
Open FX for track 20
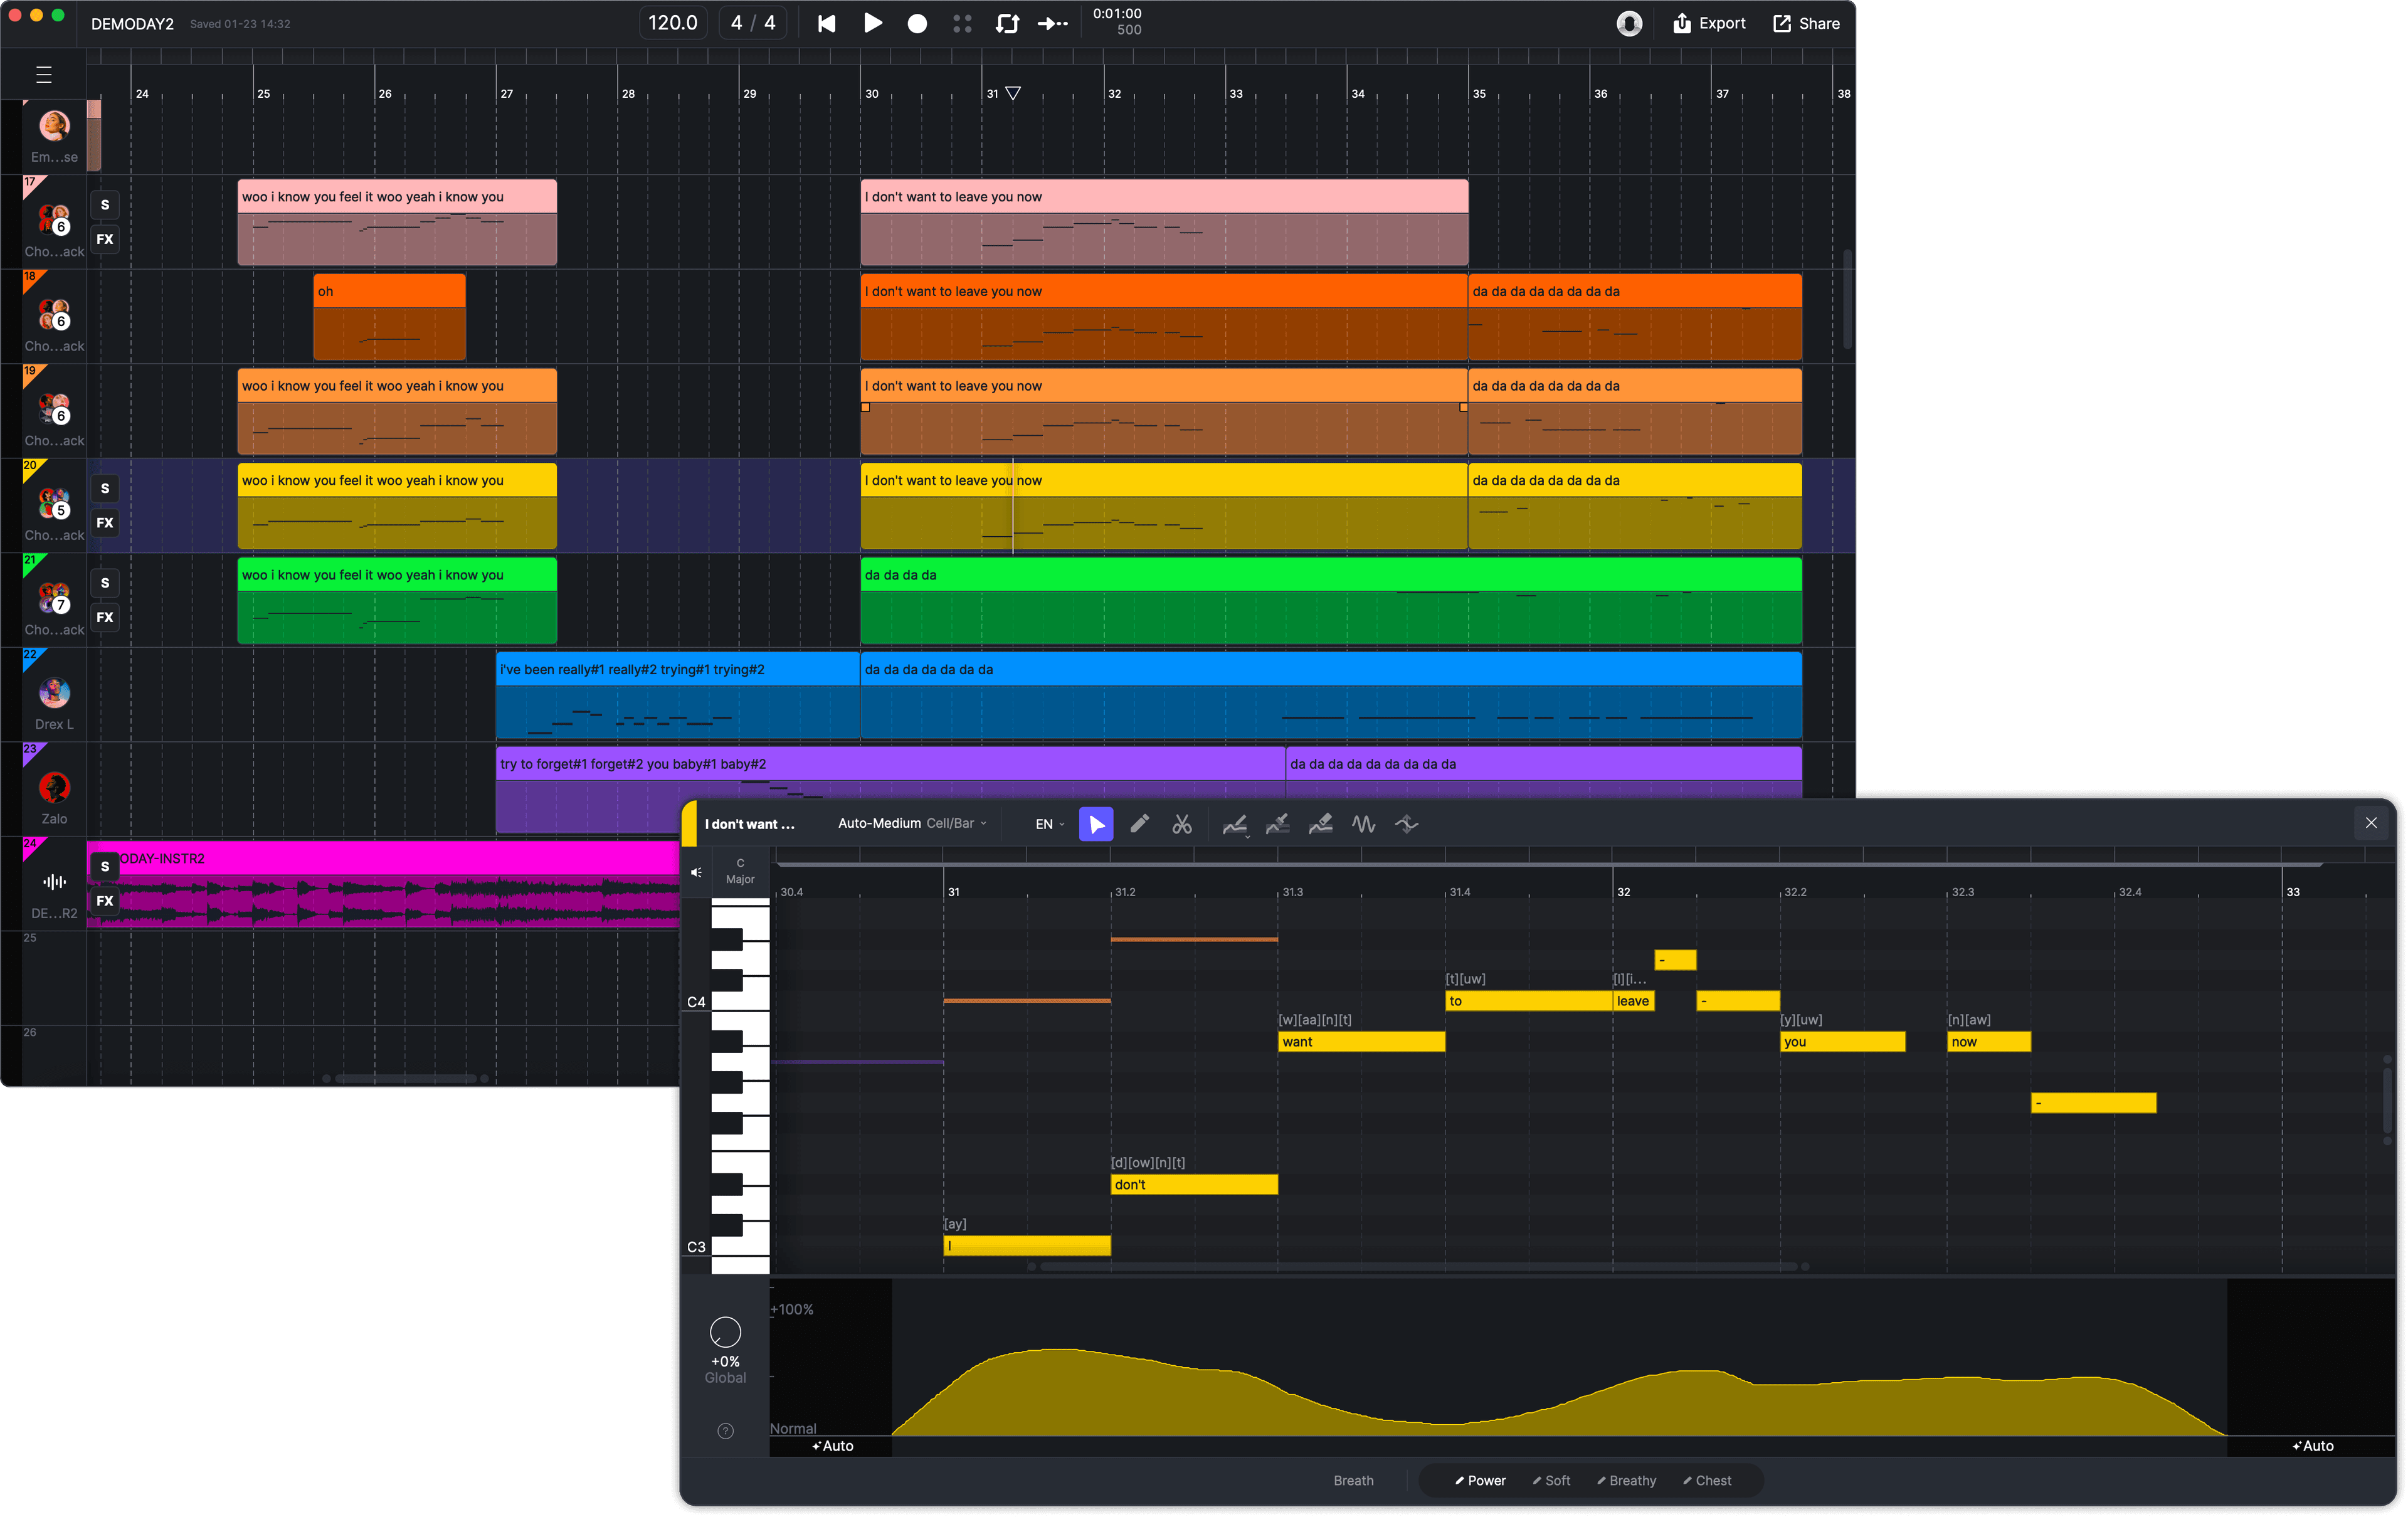tap(105, 523)
